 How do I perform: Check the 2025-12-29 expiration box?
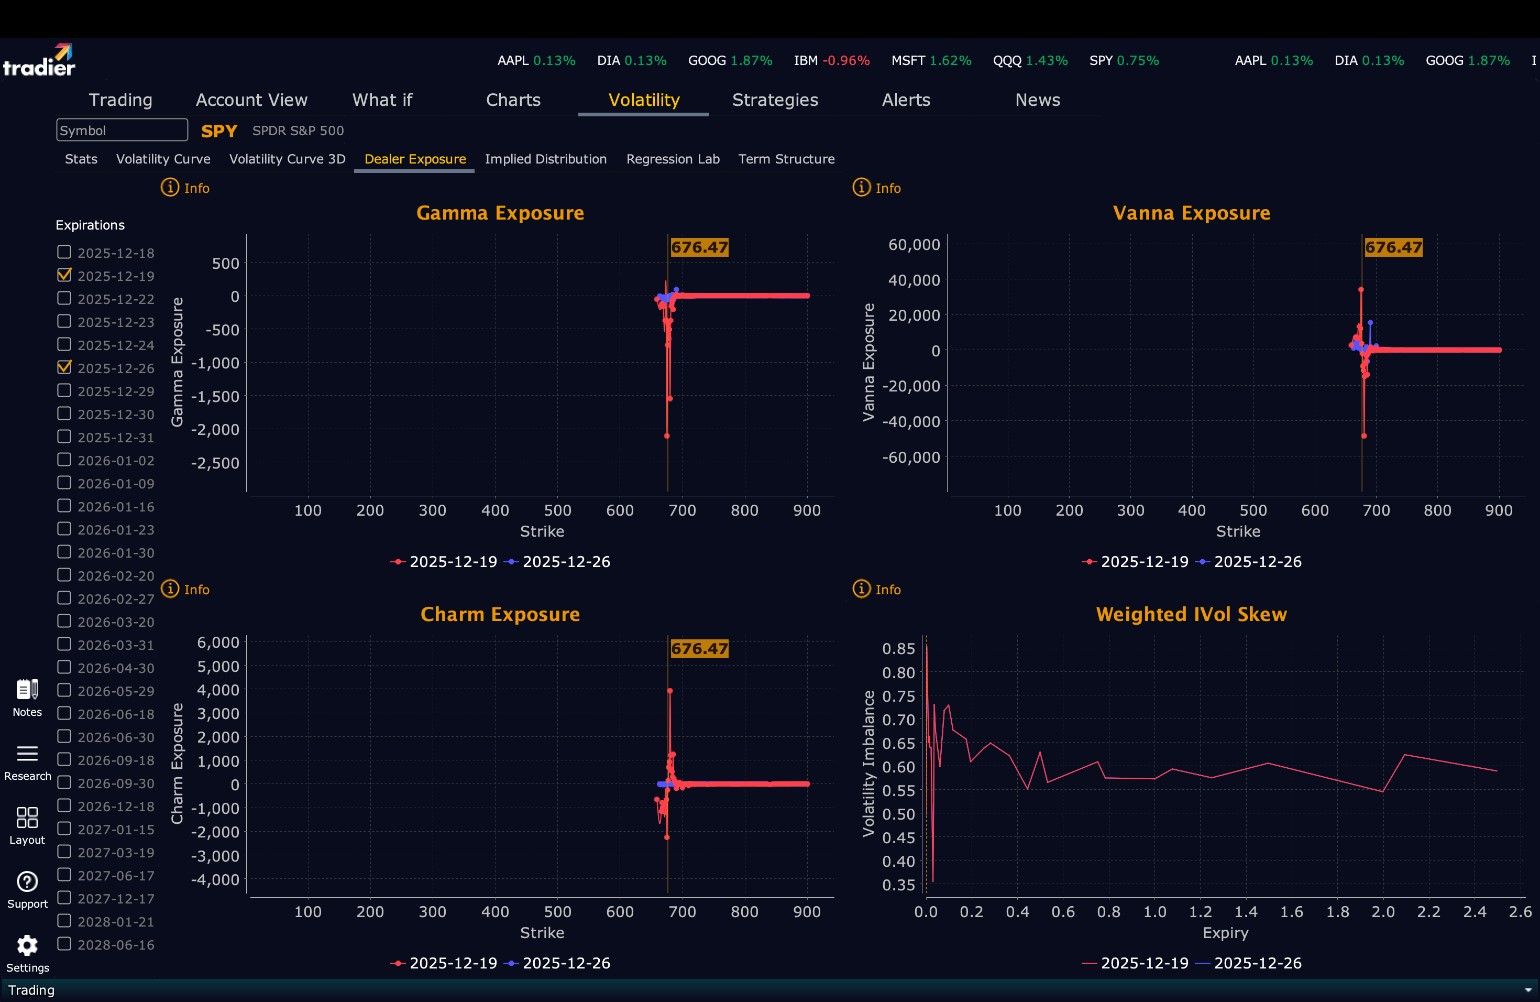point(64,390)
